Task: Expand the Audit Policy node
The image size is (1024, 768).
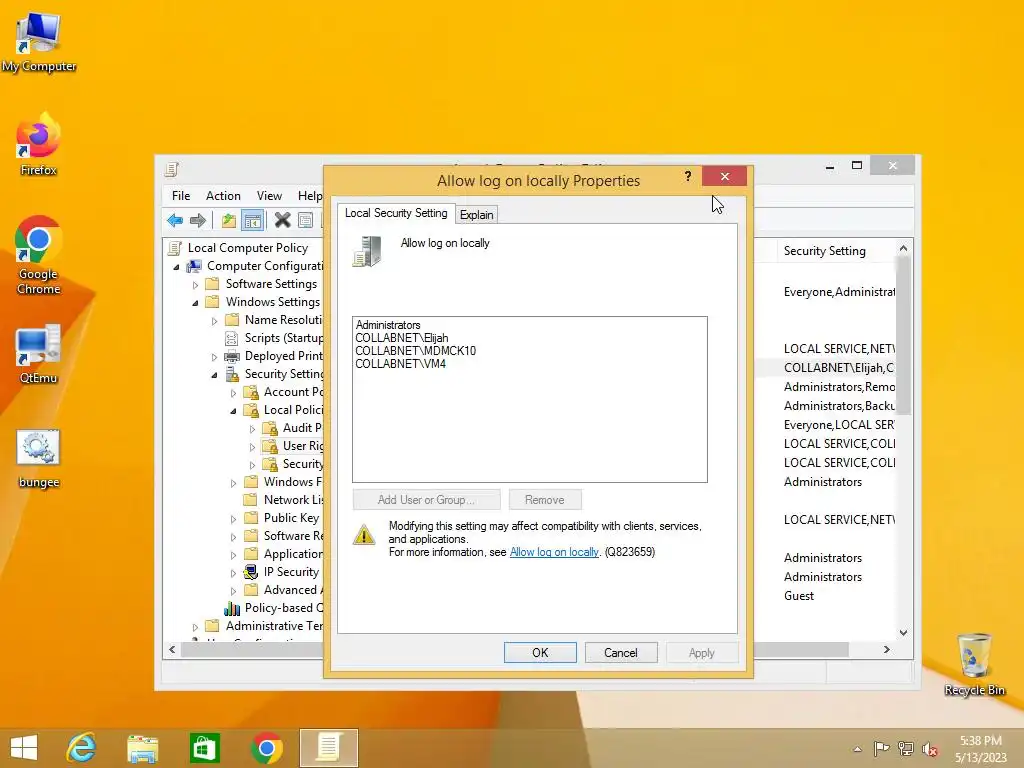Action: pyautogui.click(x=252, y=429)
